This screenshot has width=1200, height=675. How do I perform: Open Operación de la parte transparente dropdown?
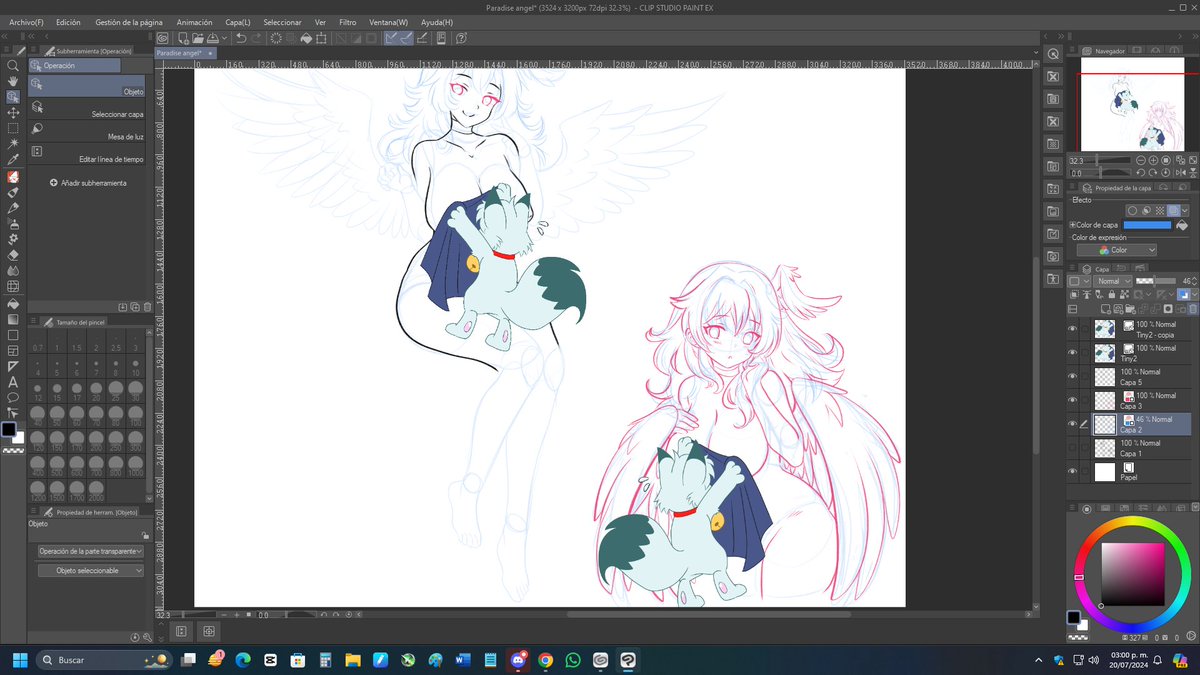(x=90, y=551)
